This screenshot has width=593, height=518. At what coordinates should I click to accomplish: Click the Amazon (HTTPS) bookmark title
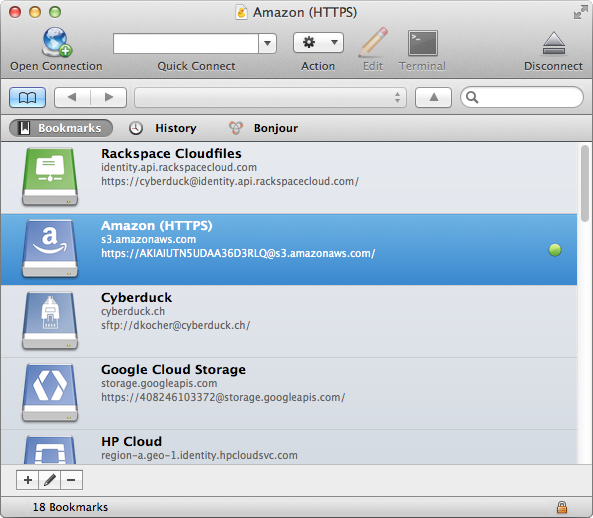click(x=157, y=225)
